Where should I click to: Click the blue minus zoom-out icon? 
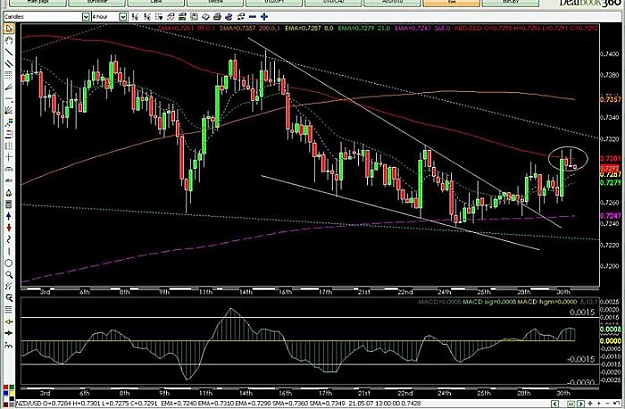[x=252, y=17]
